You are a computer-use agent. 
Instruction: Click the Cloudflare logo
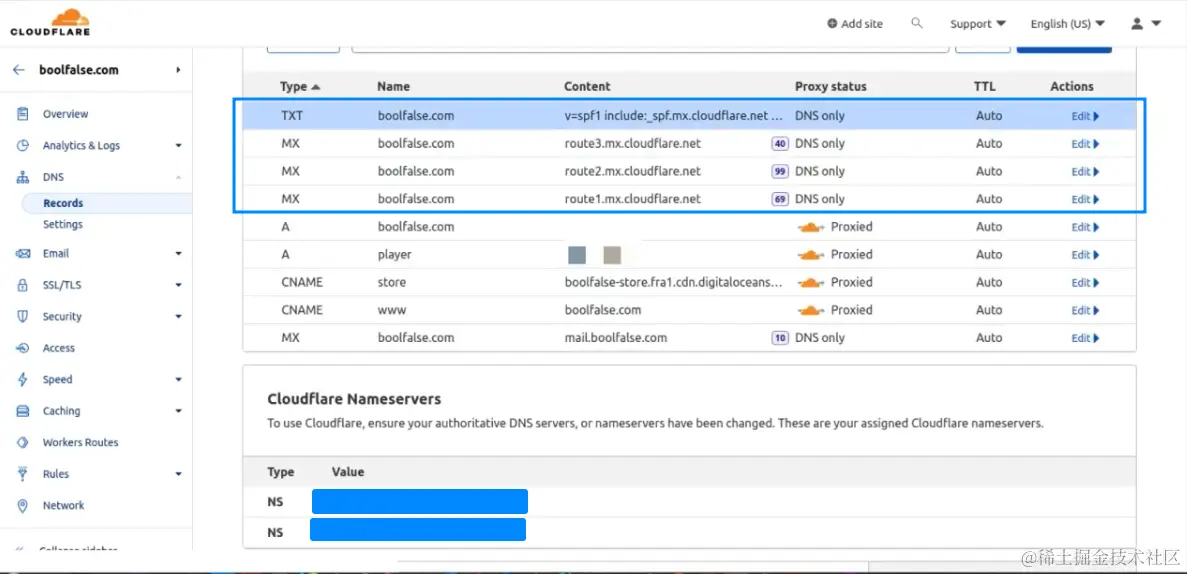[50, 23]
